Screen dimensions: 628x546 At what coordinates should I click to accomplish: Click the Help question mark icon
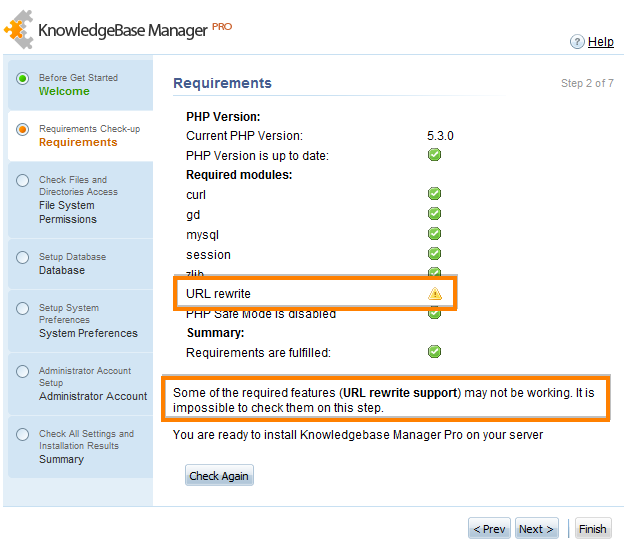[x=577, y=42]
